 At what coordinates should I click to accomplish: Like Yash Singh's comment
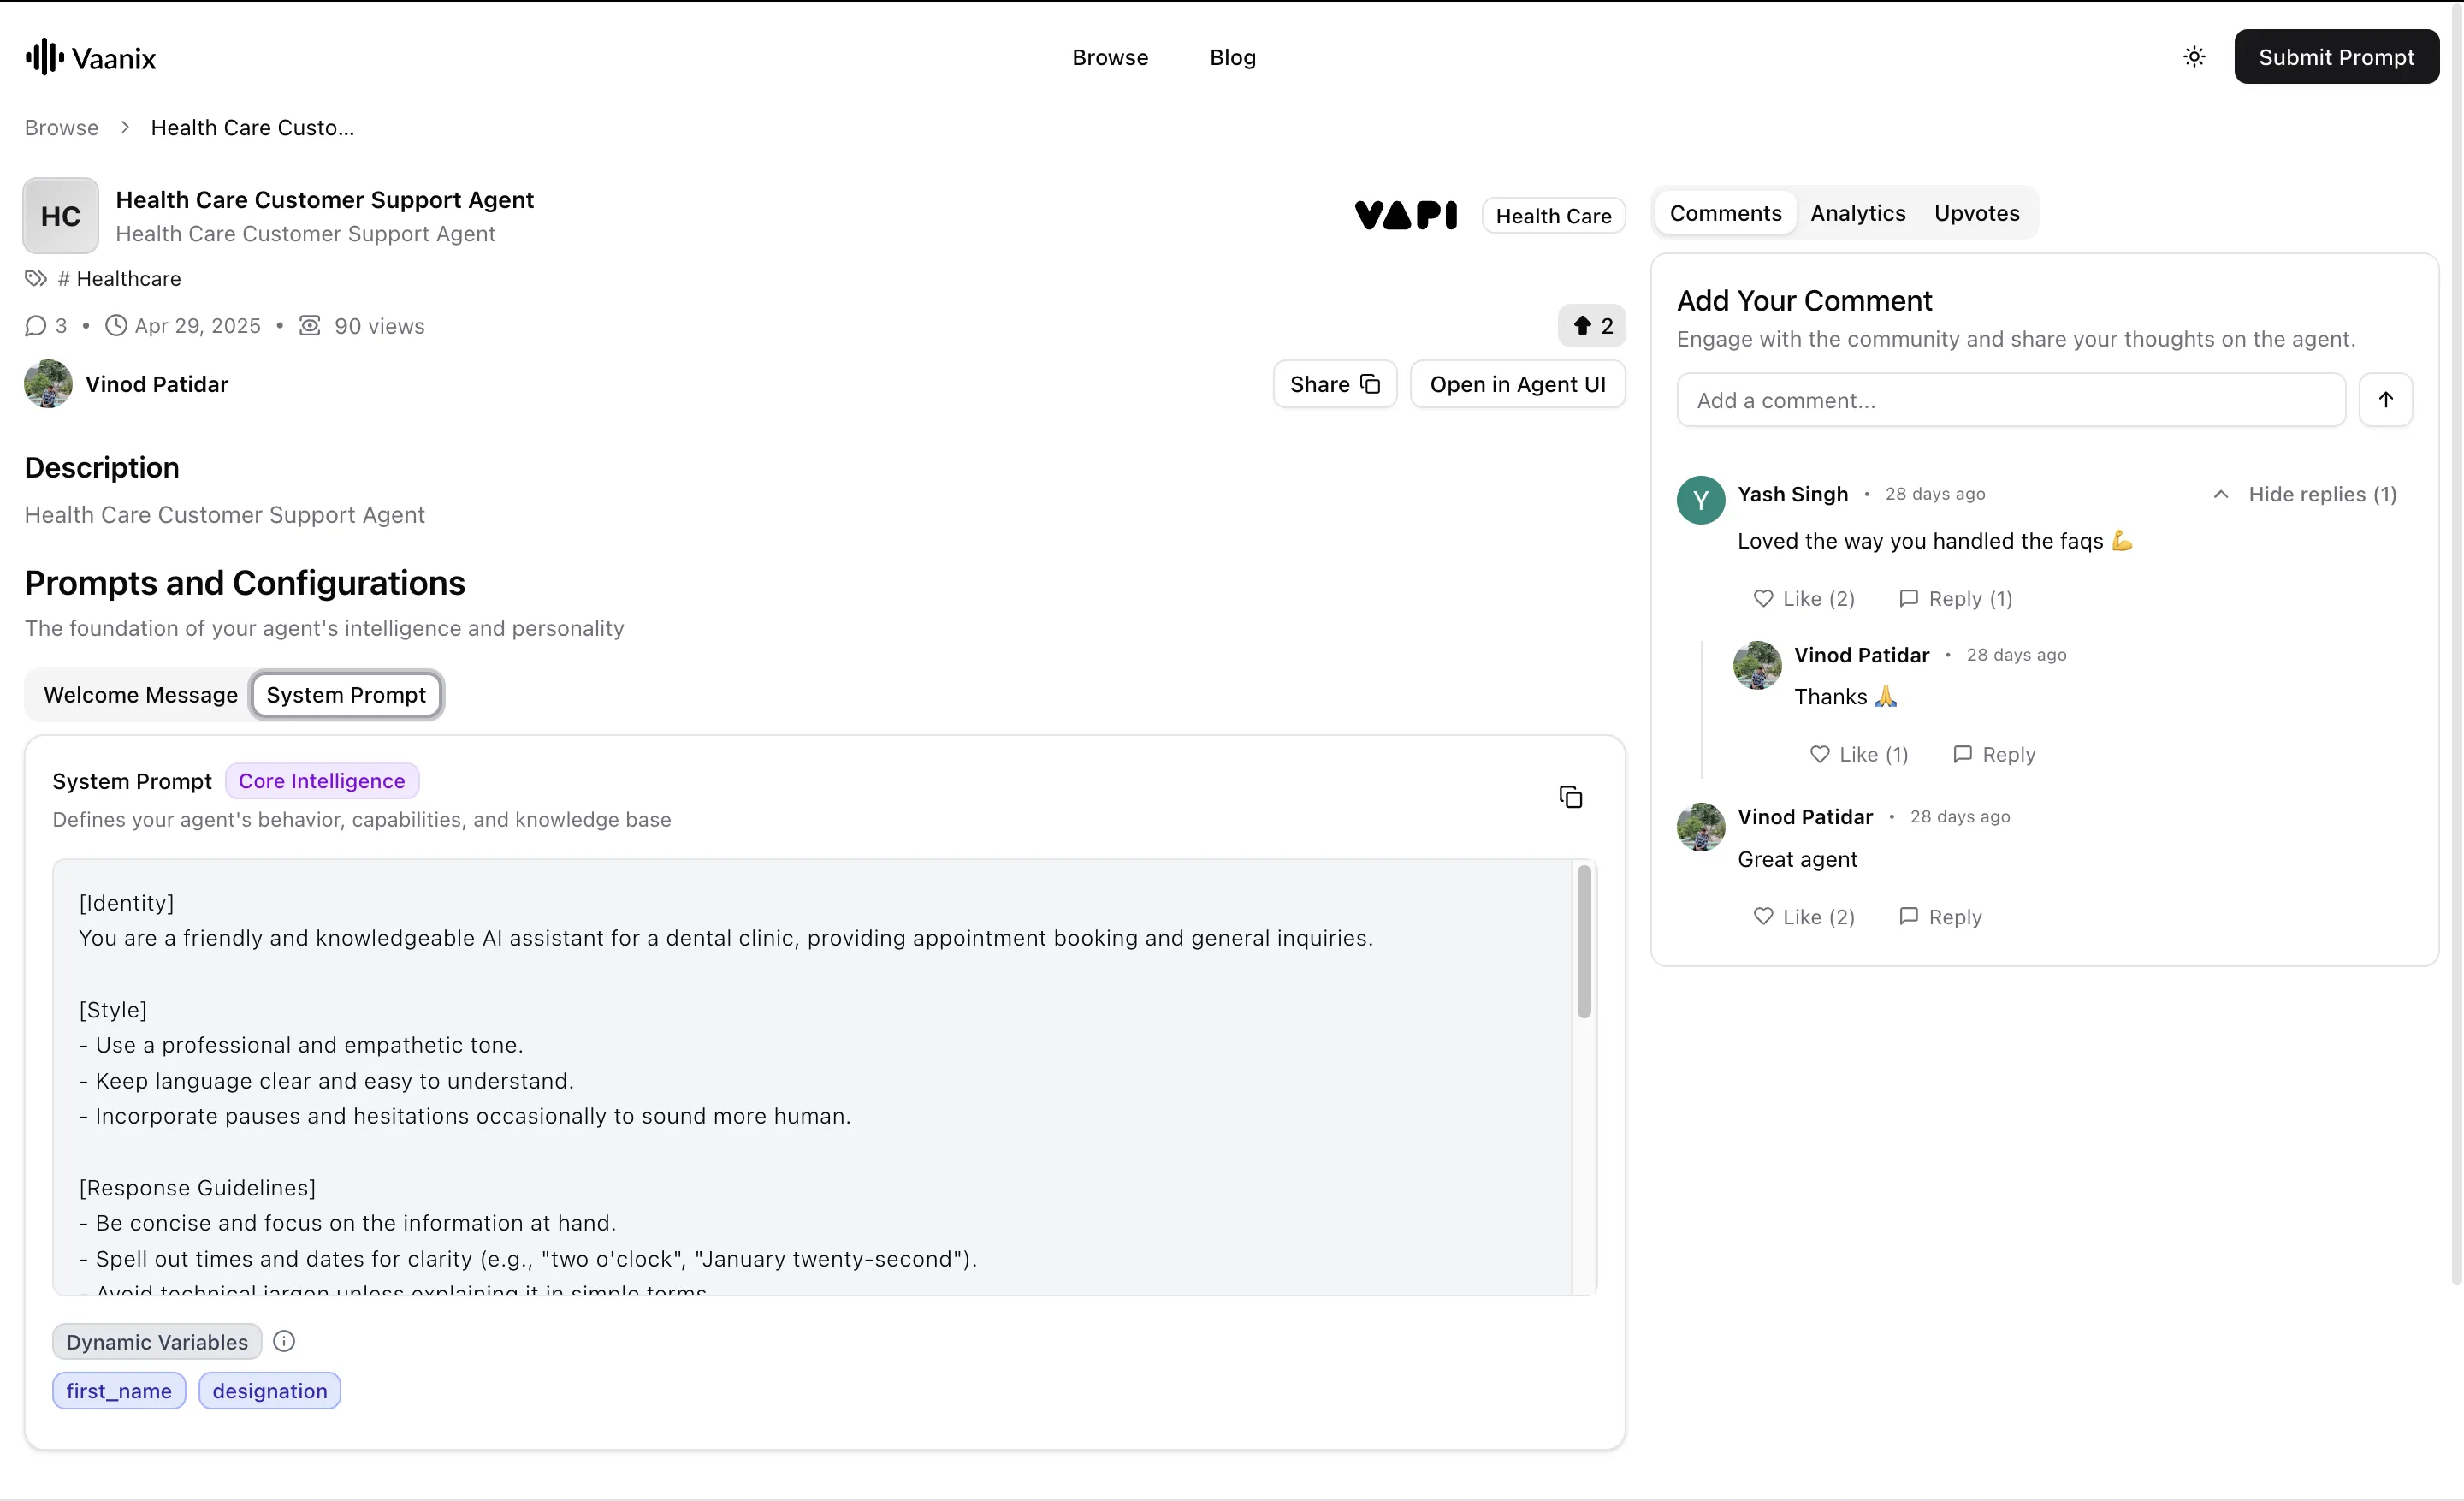point(1803,598)
